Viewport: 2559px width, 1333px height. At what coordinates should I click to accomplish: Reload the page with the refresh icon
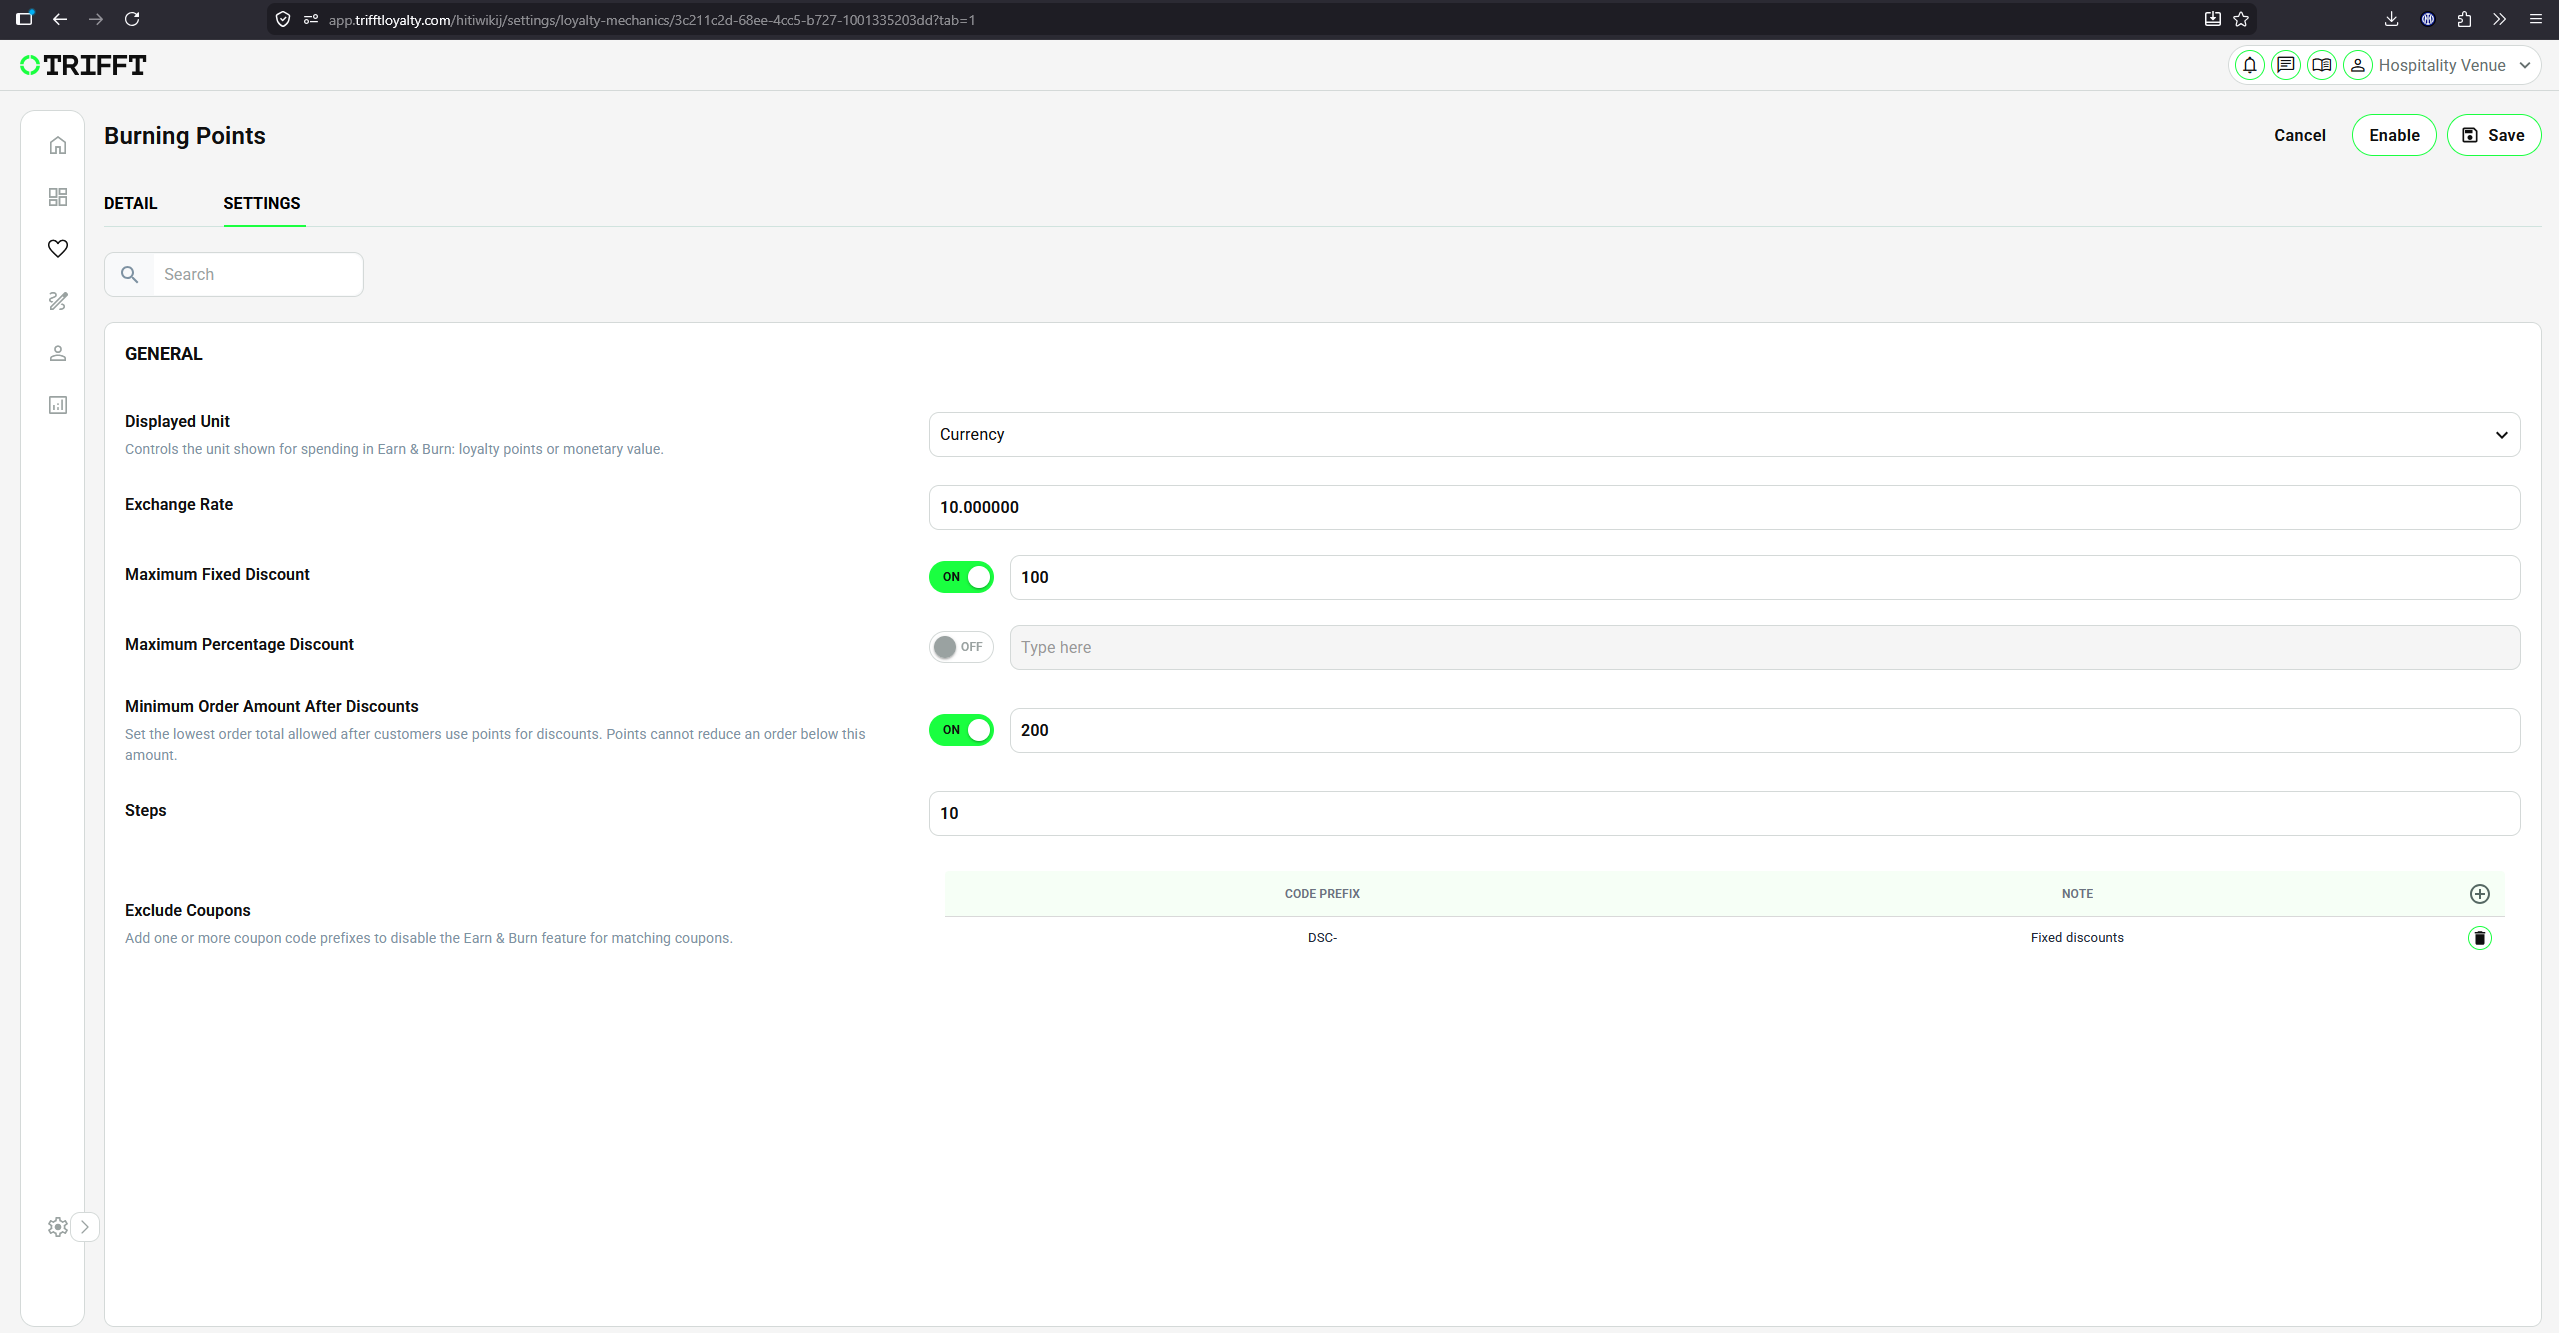132,19
